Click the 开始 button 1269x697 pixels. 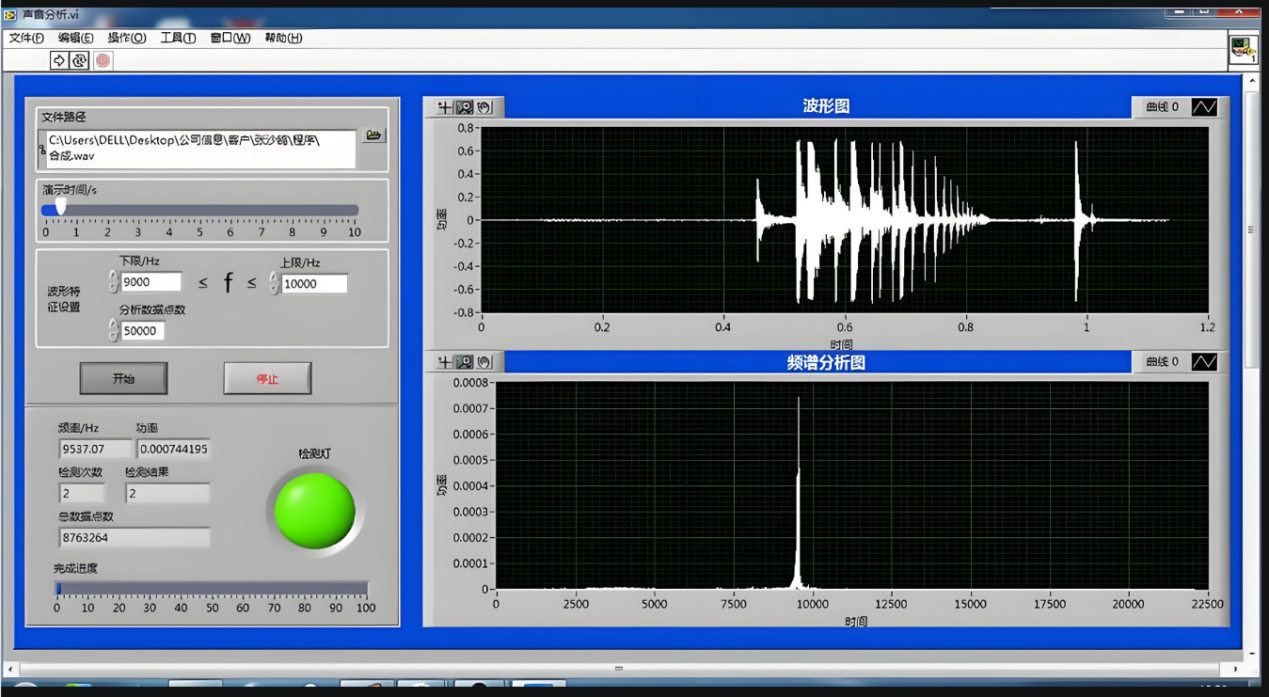[124, 379]
